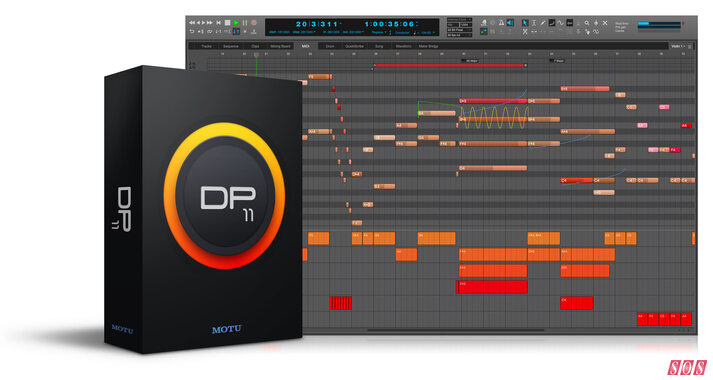
Task: Select the I-Beam selection tool
Action: click(x=534, y=23)
